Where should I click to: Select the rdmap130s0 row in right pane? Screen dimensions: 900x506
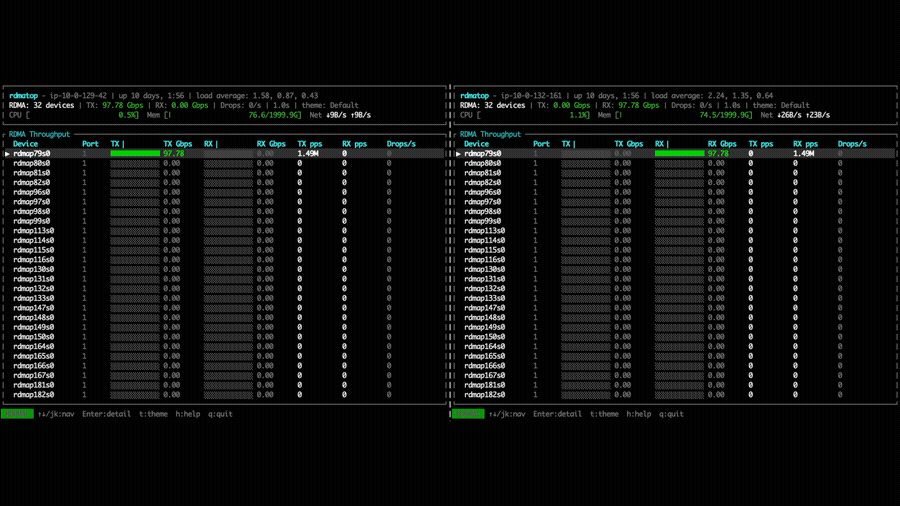tap(675, 269)
